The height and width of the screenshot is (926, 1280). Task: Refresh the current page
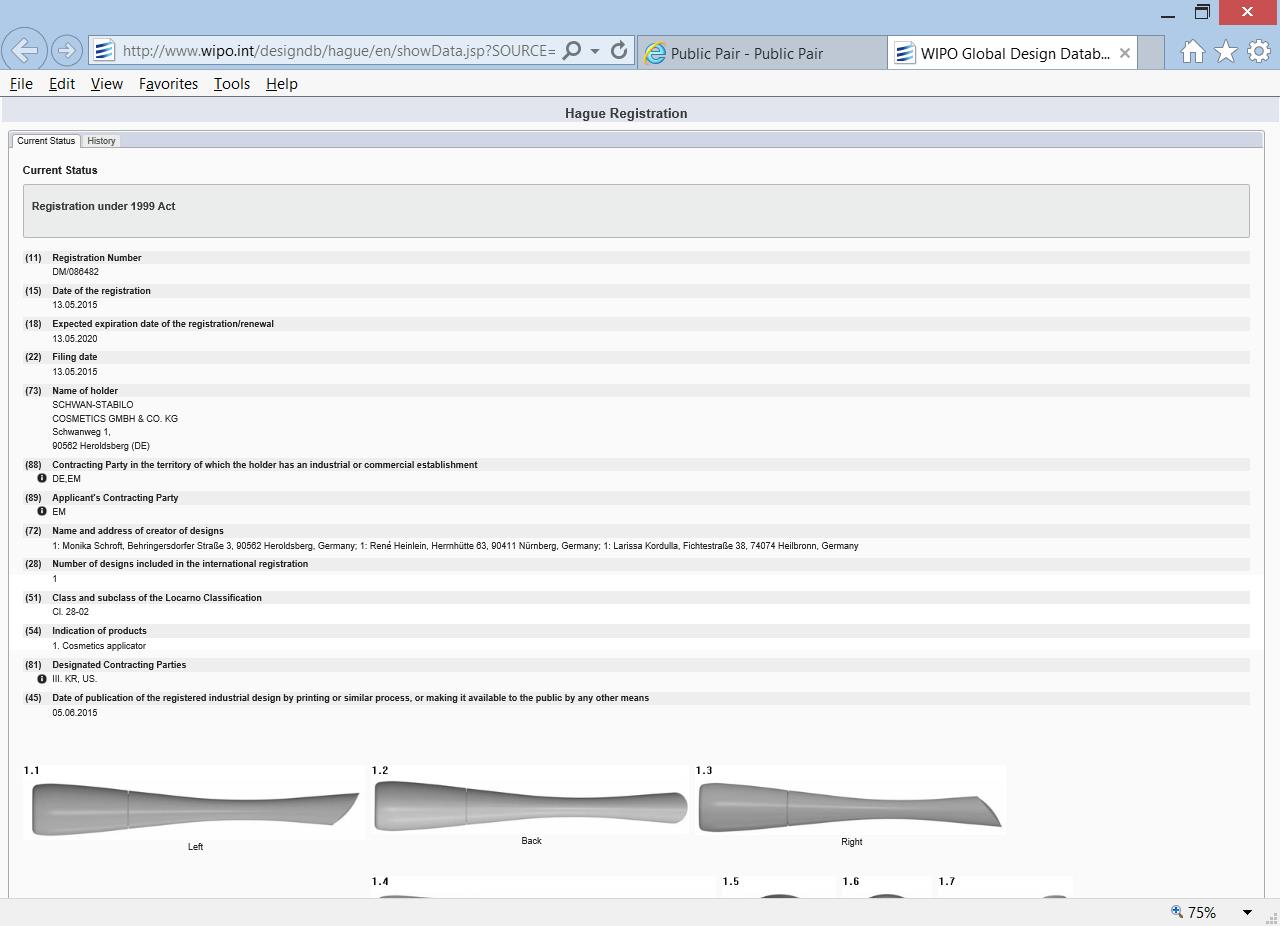coord(619,50)
